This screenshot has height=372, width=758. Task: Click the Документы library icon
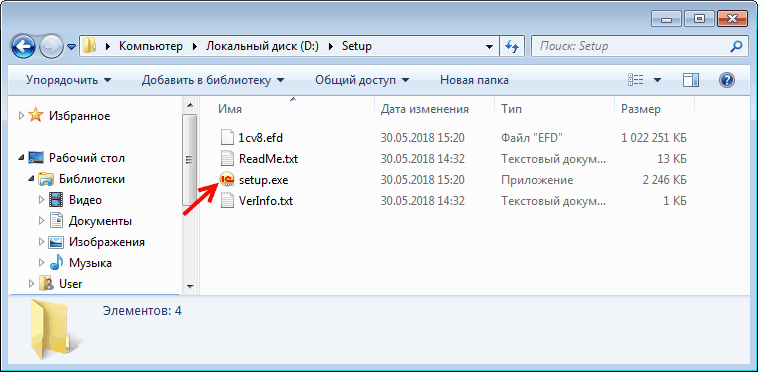57,221
